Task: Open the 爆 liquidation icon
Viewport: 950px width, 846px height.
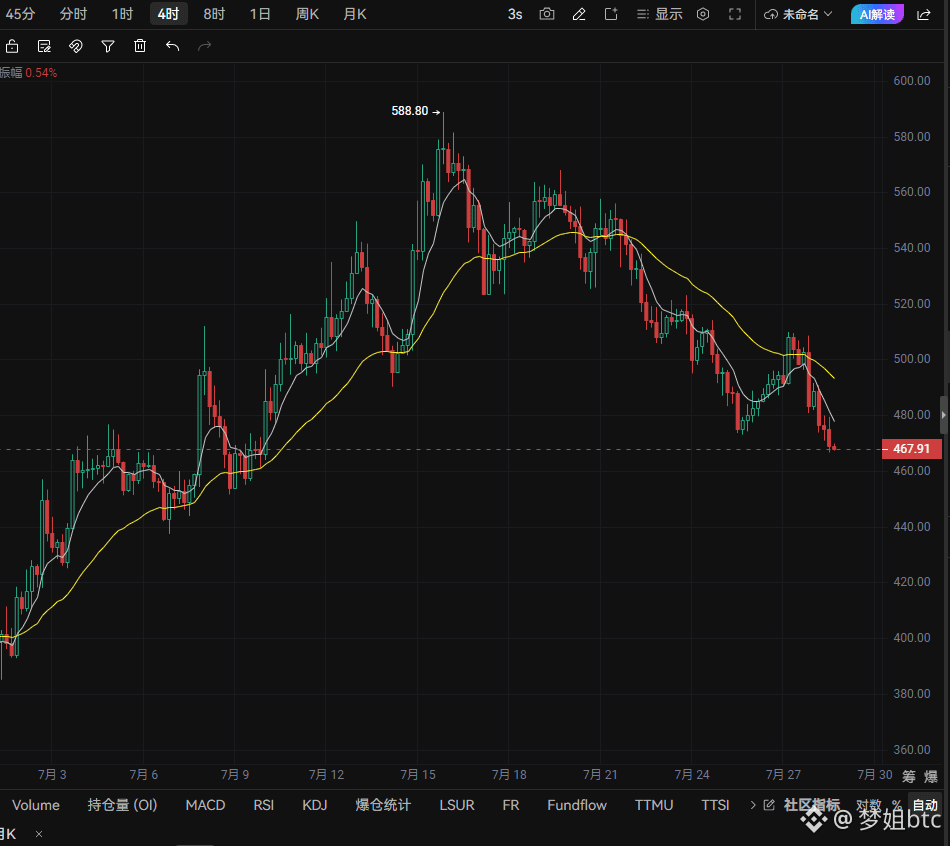Action: [x=931, y=776]
